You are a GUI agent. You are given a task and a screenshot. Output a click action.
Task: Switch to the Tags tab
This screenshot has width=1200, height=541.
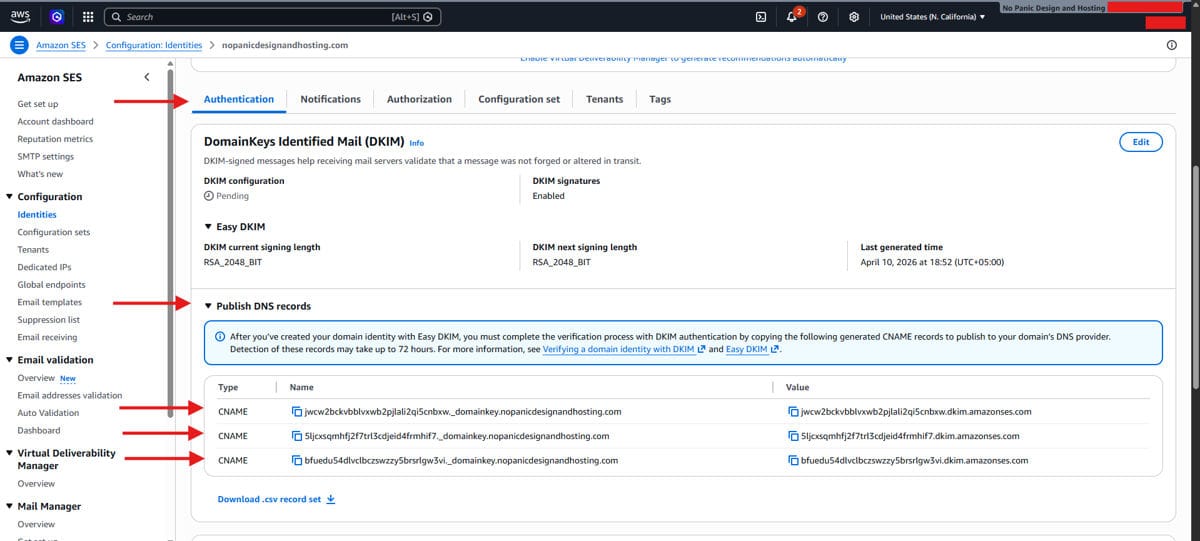point(660,99)
